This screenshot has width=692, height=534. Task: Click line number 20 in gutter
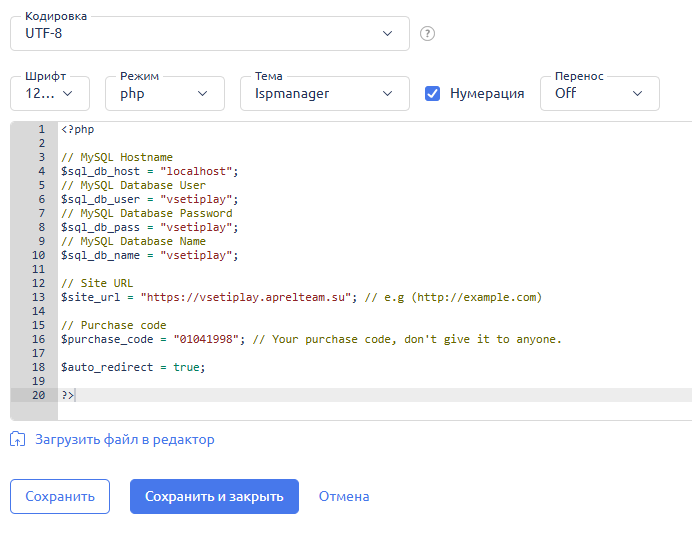tap(38, 395)
